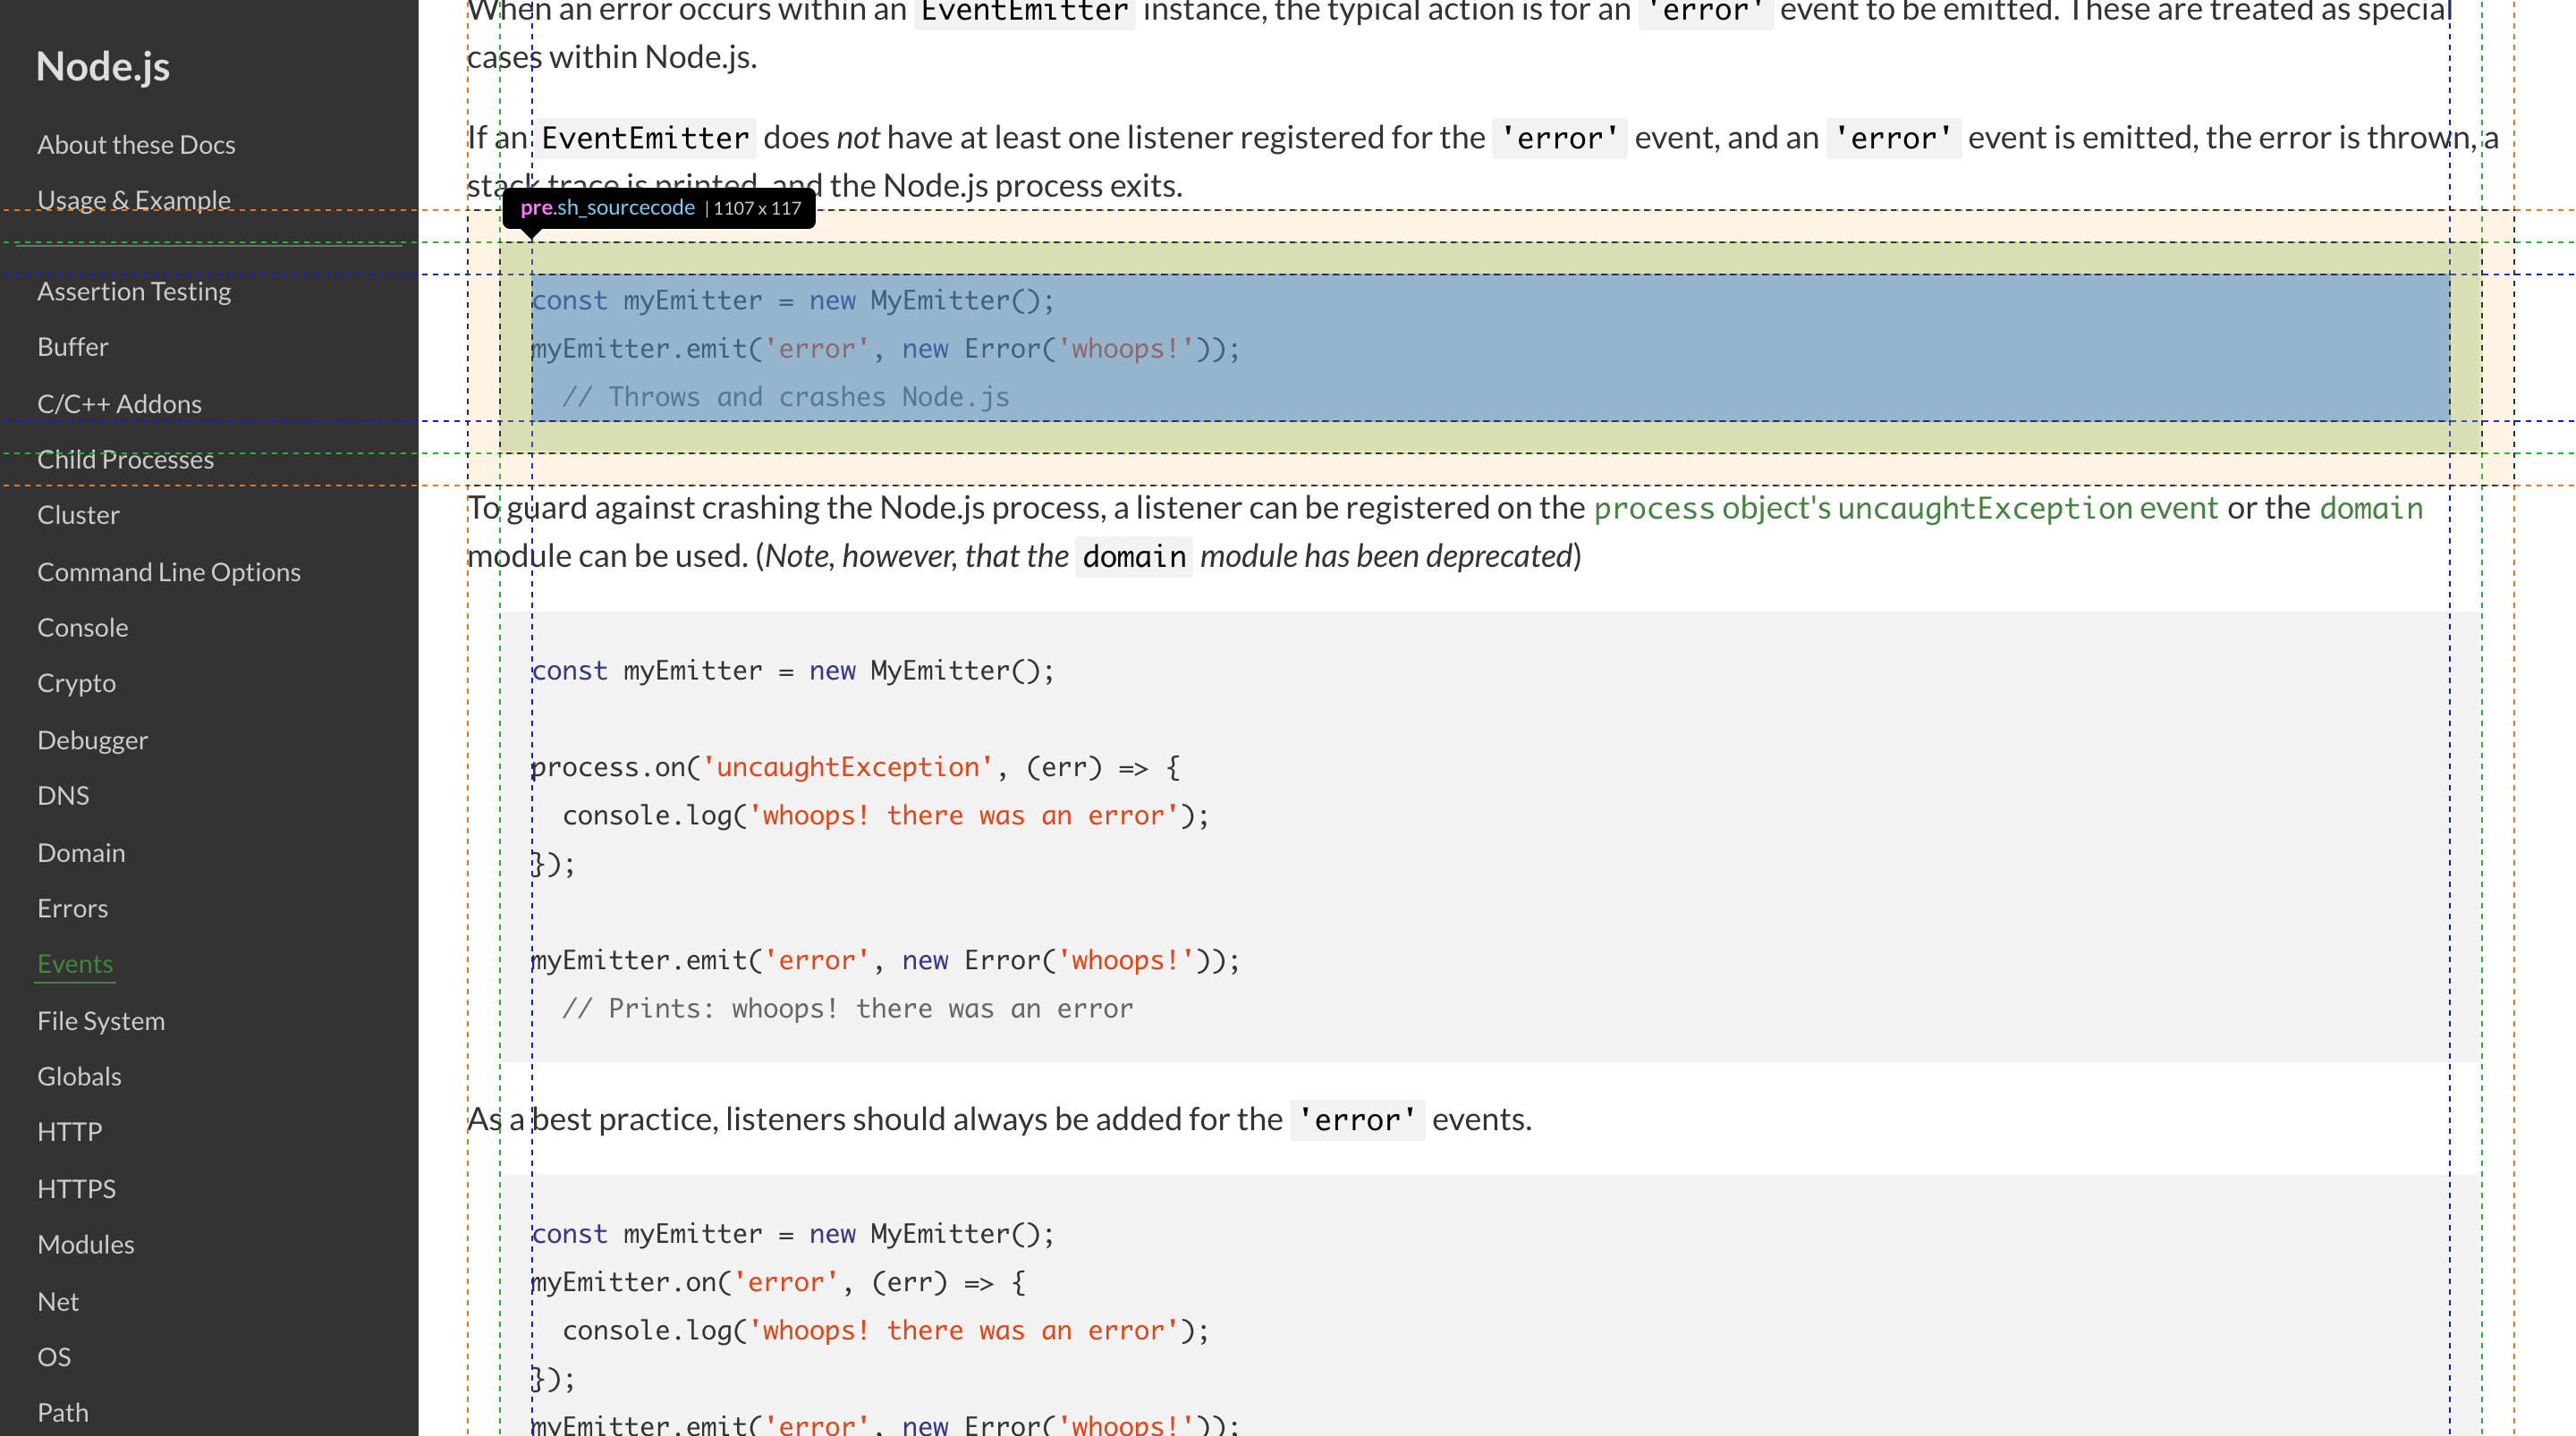Open Modules in the sidebar
The width and height of the screenshot is (2576, 1436).
point(85,1245)
